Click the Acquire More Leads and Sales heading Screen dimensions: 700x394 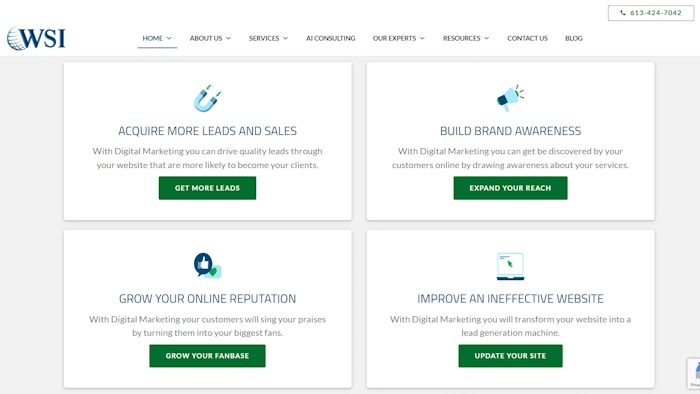coord(207,131)
